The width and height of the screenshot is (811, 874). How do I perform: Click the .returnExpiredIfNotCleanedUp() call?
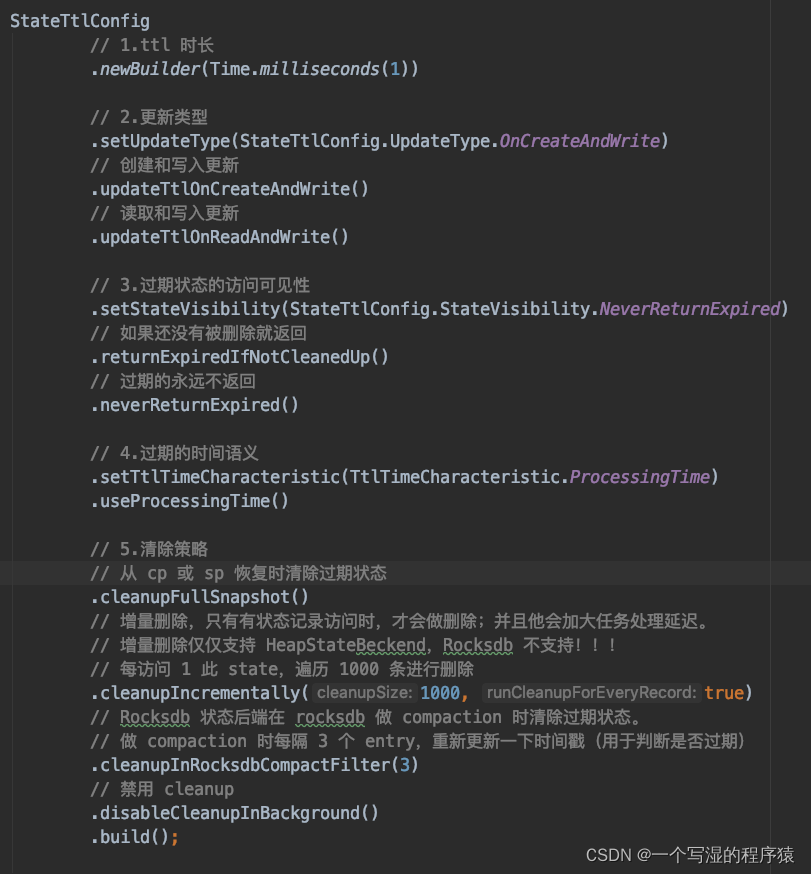coord(240,357)
